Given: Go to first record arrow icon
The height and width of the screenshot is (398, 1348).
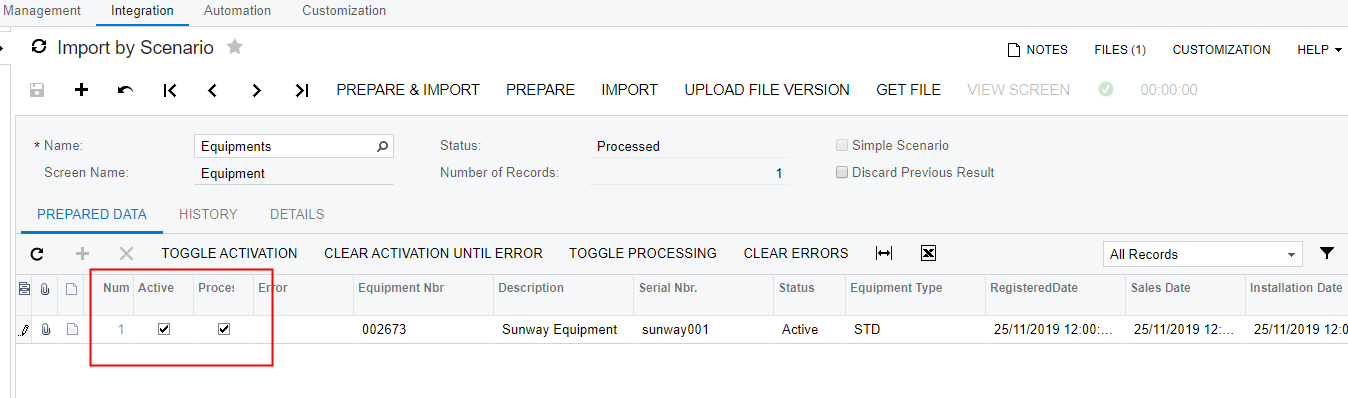Looking at the screenshot, I should [169, 90].
